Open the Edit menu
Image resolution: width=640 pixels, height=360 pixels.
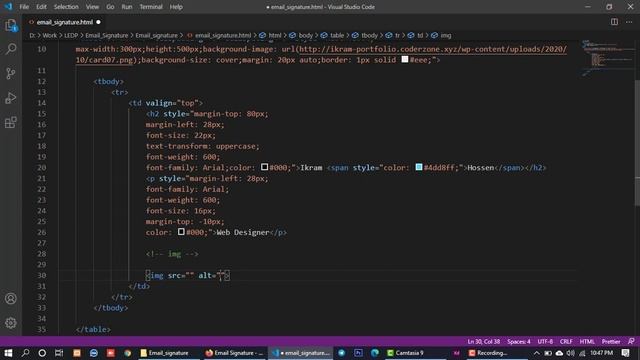click(41, 7)
